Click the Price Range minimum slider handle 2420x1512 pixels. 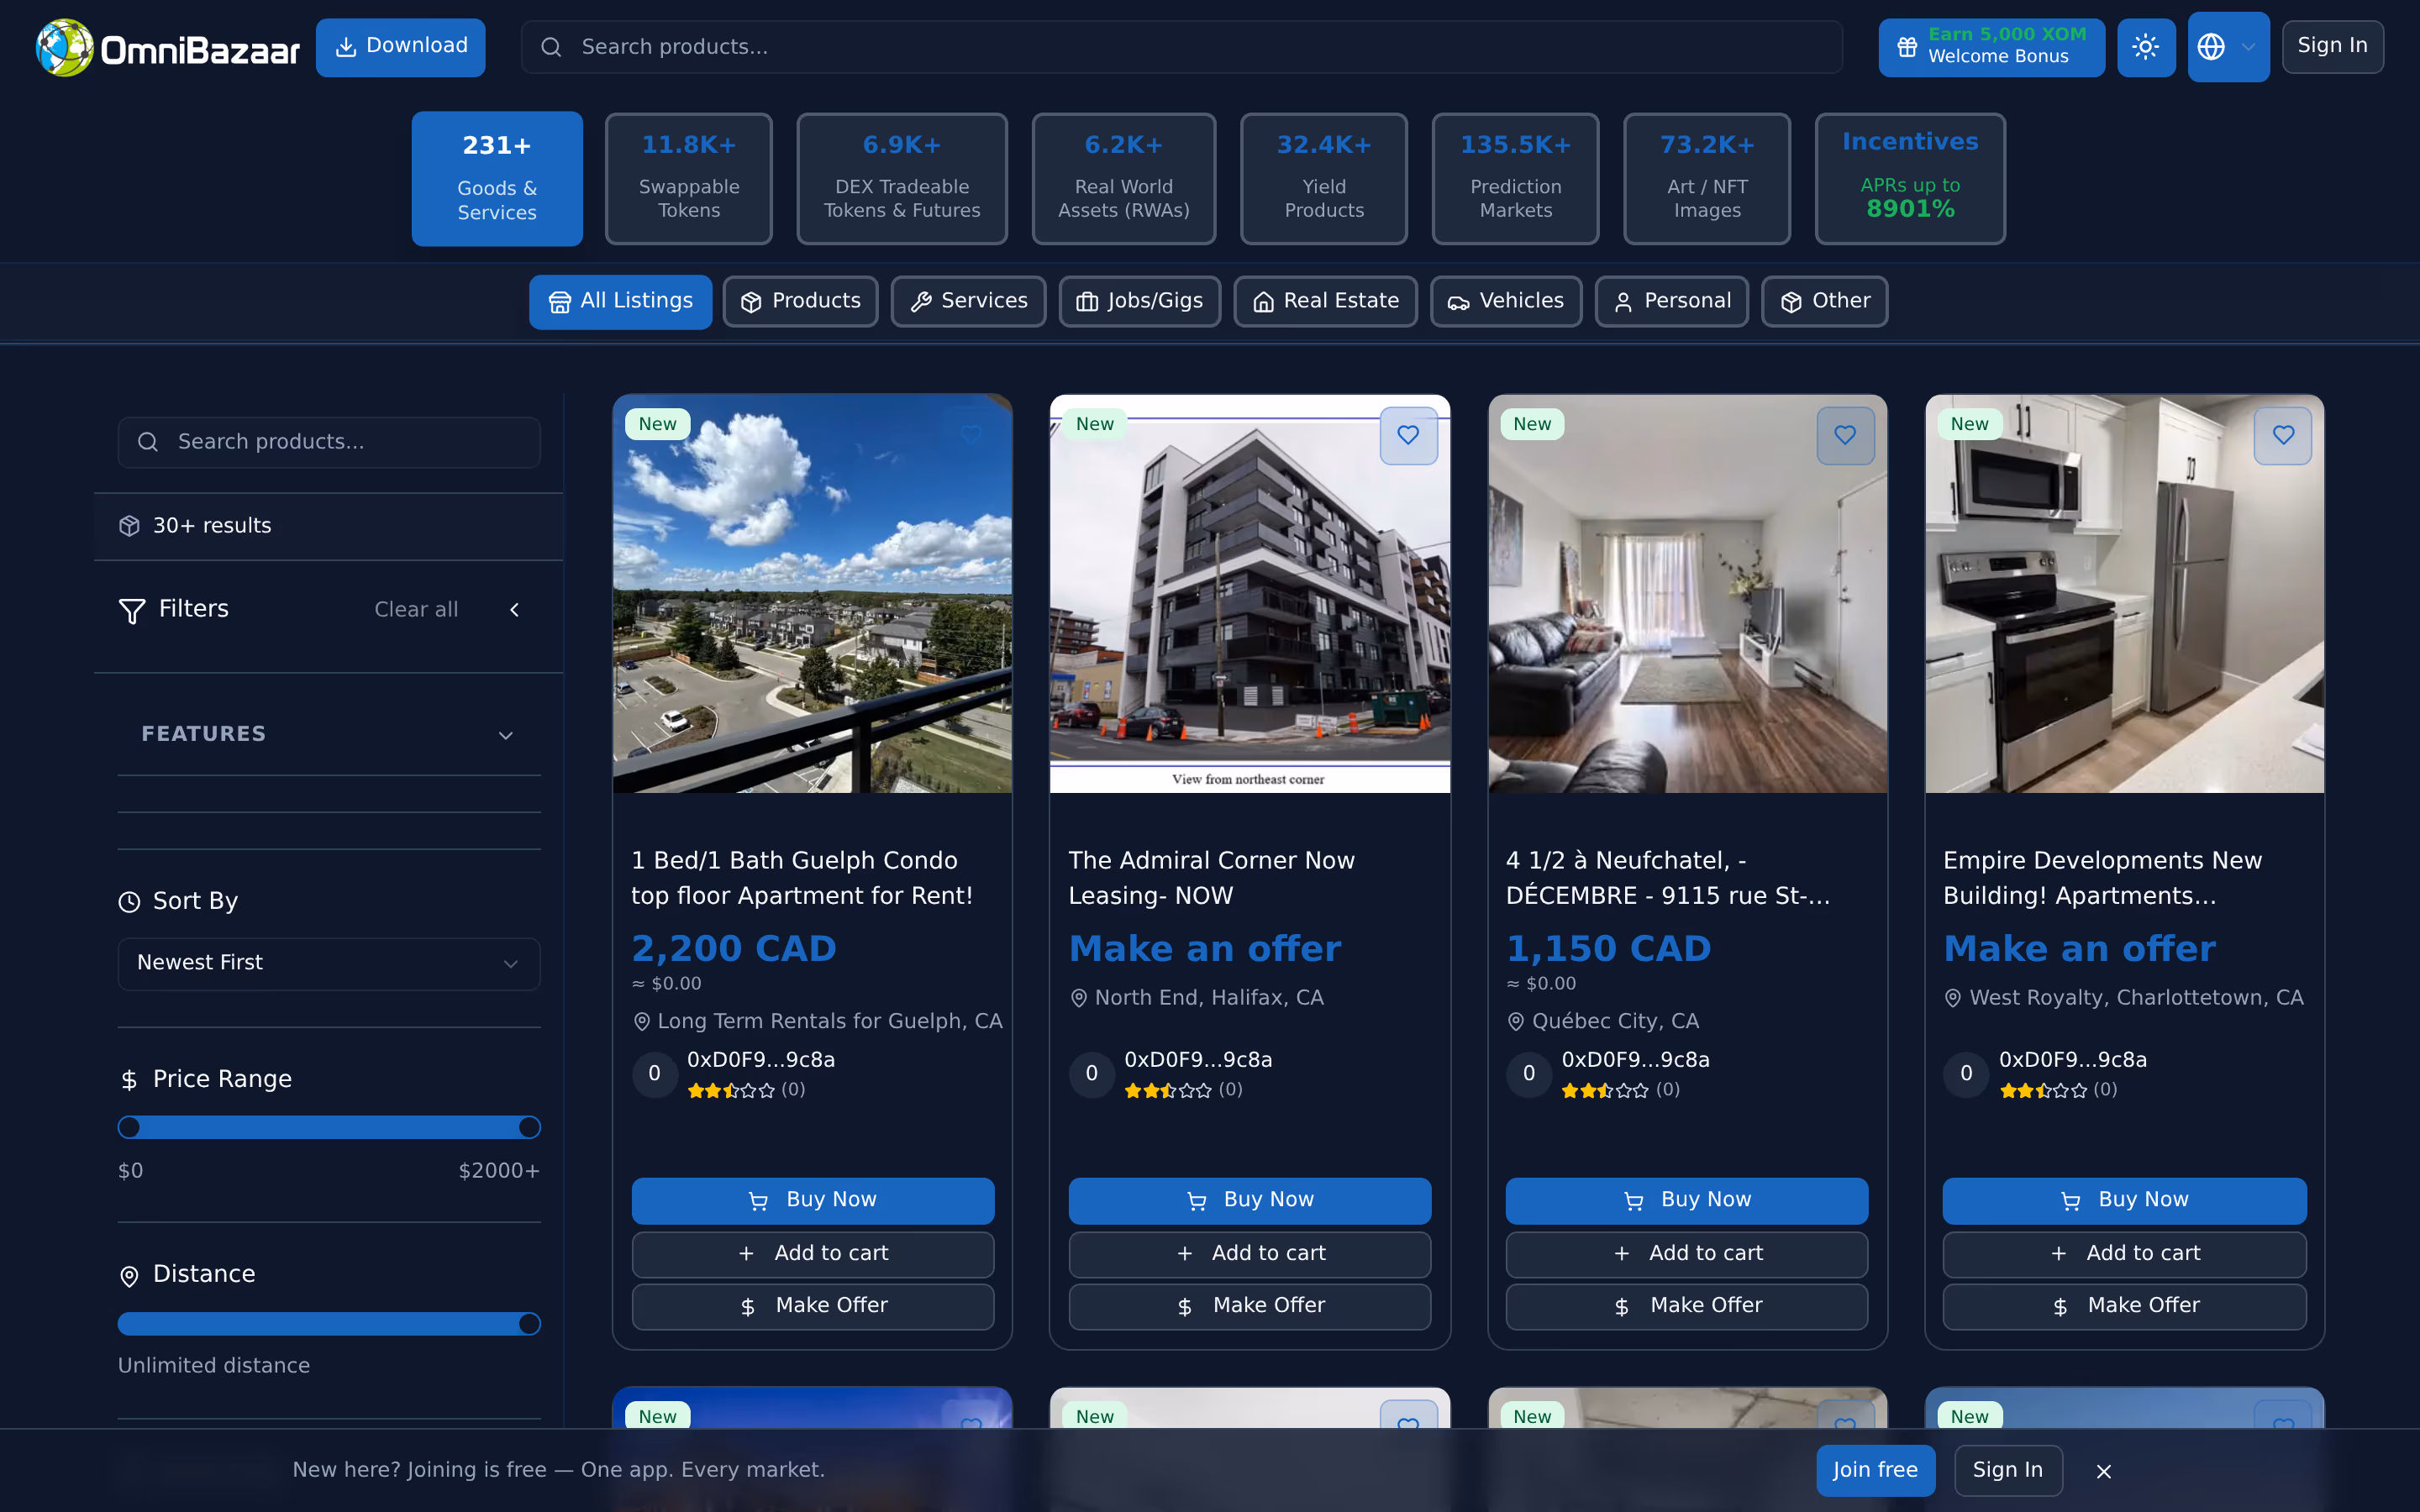click(x=129, y=1128)
